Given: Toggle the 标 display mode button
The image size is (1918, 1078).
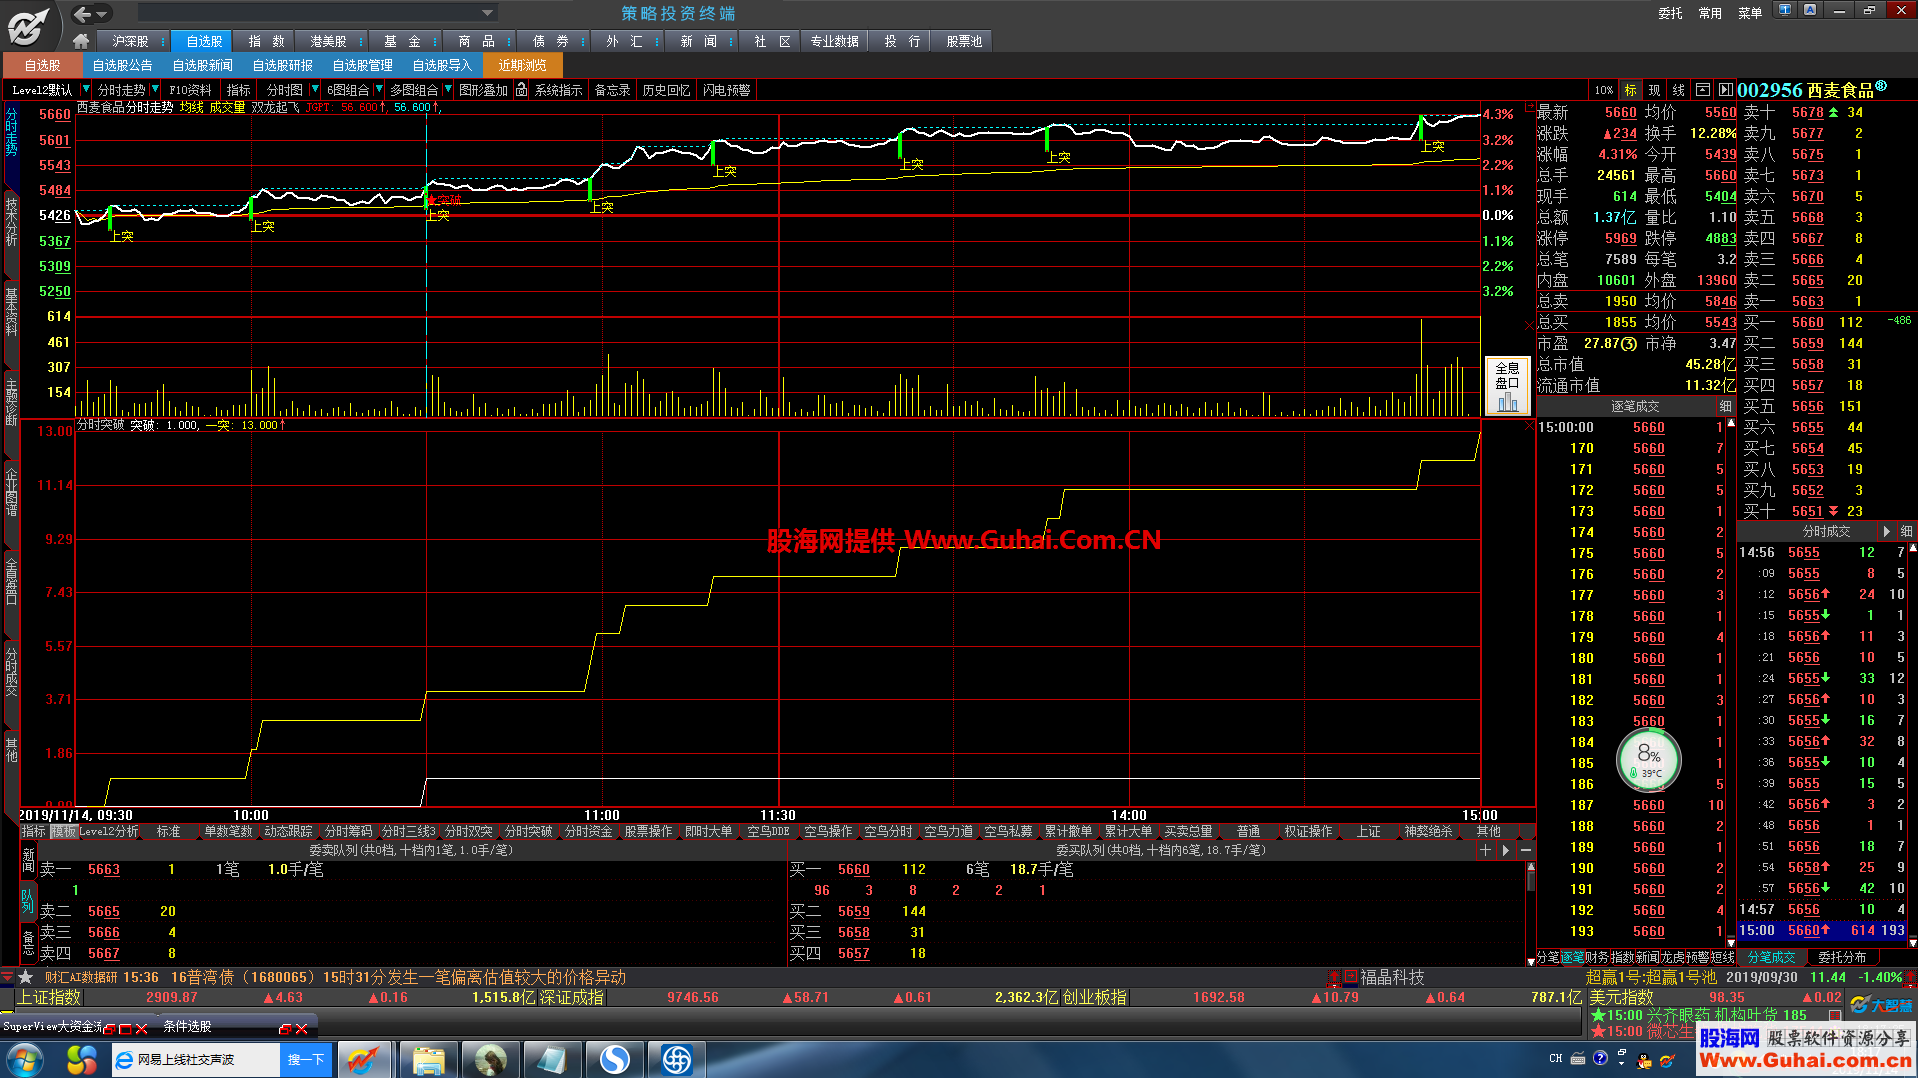Looking at the screenshot, I should pos(1631,90).
